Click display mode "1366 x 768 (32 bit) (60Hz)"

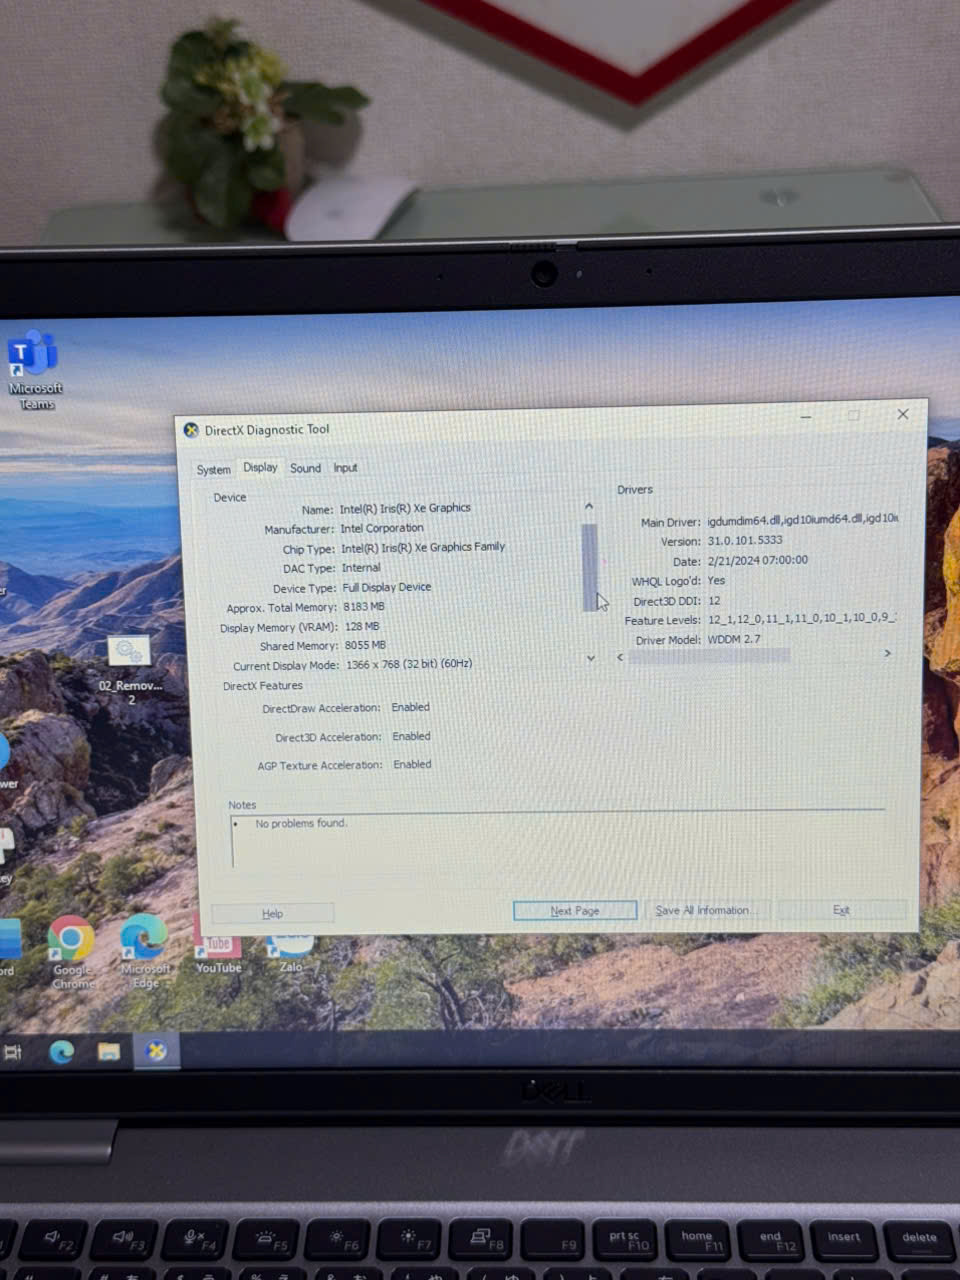409,664
